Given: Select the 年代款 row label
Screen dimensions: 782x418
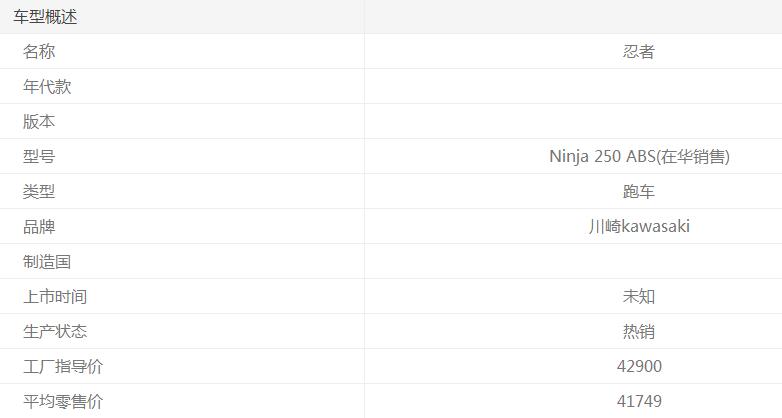Looking at the screenshot, I should click(x=47, y=87).
